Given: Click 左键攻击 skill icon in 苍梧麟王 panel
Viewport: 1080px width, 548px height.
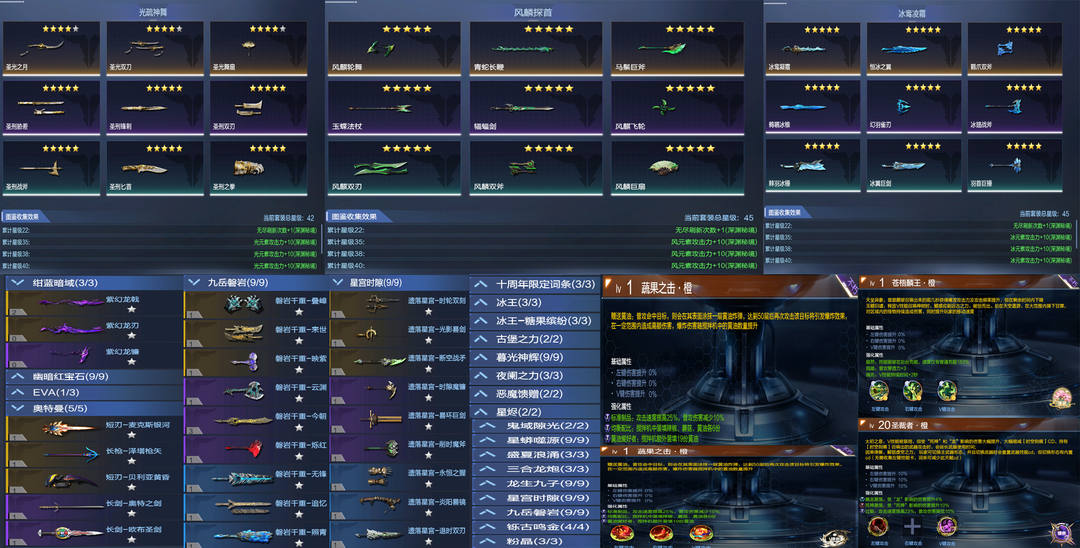Looking at the screenshot, I should pyautogui.click(x=879, y=393).
